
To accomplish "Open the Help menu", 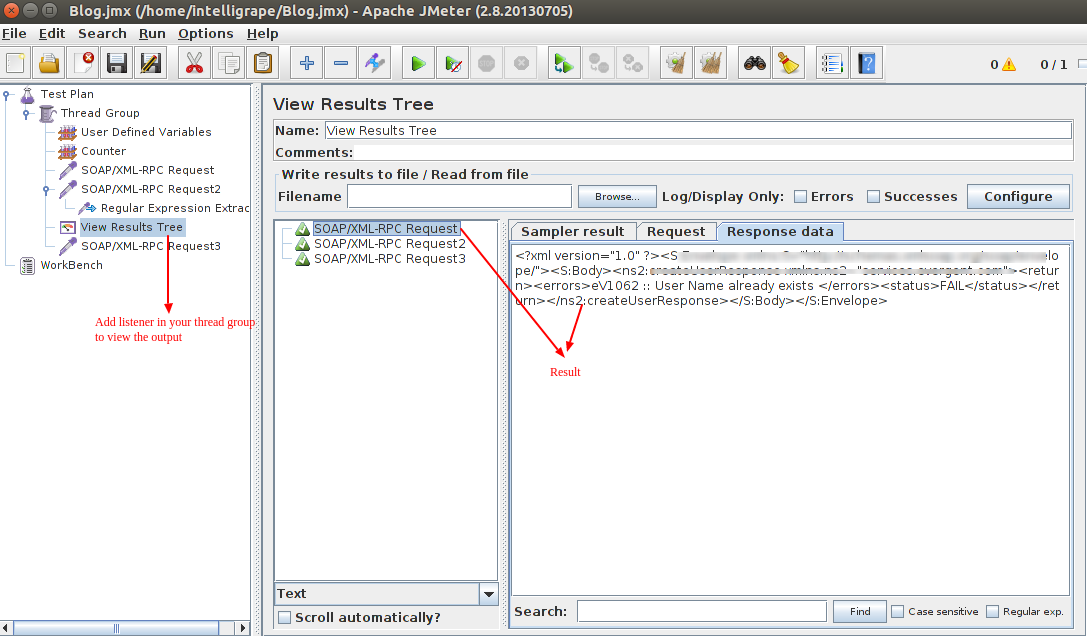I will (x=263, y=33).
